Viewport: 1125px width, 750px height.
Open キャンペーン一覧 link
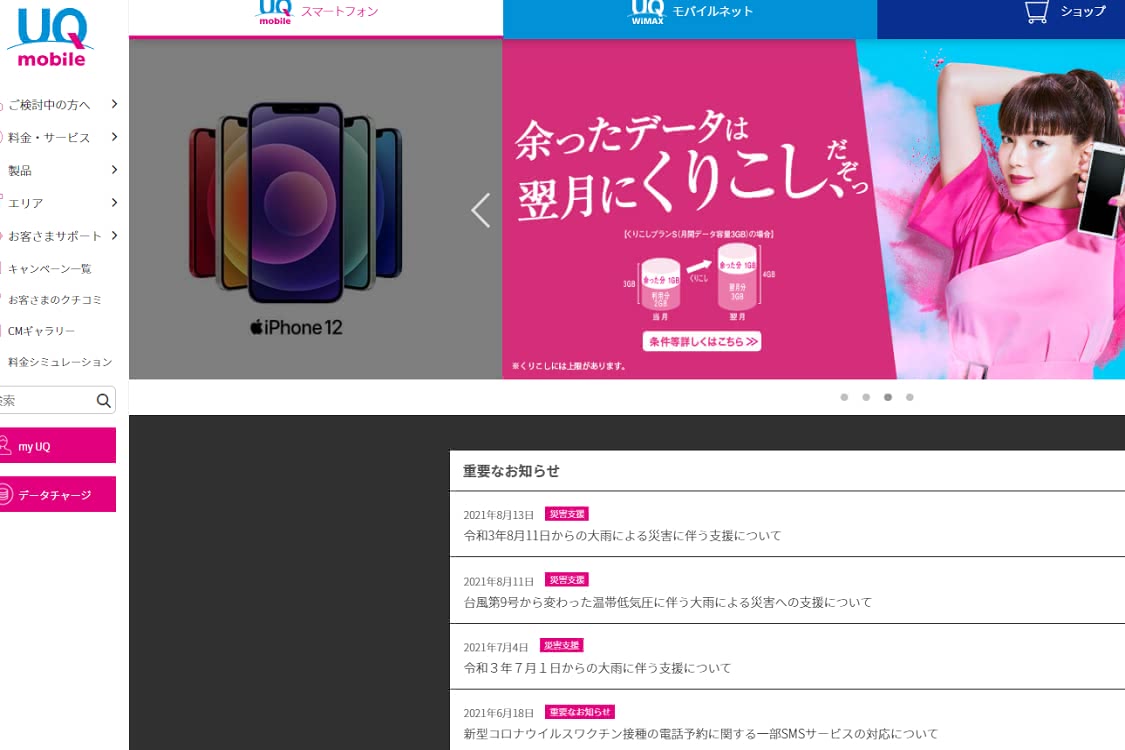(x=50, y=268)
